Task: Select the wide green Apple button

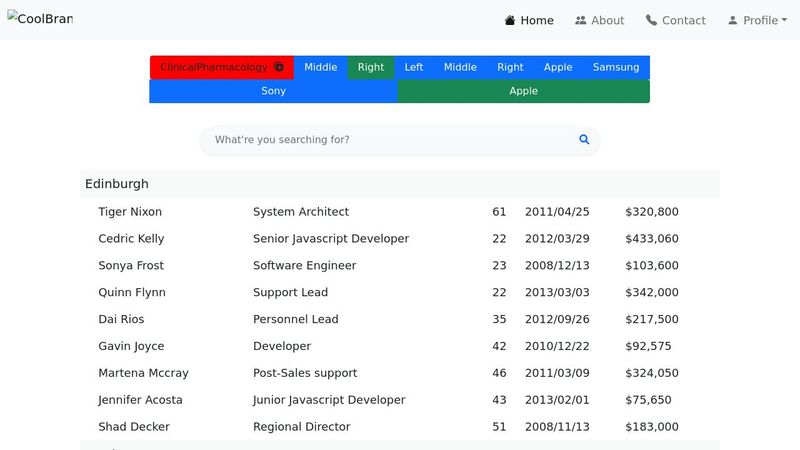Action: pyautogui.click(x=523, y=91)
